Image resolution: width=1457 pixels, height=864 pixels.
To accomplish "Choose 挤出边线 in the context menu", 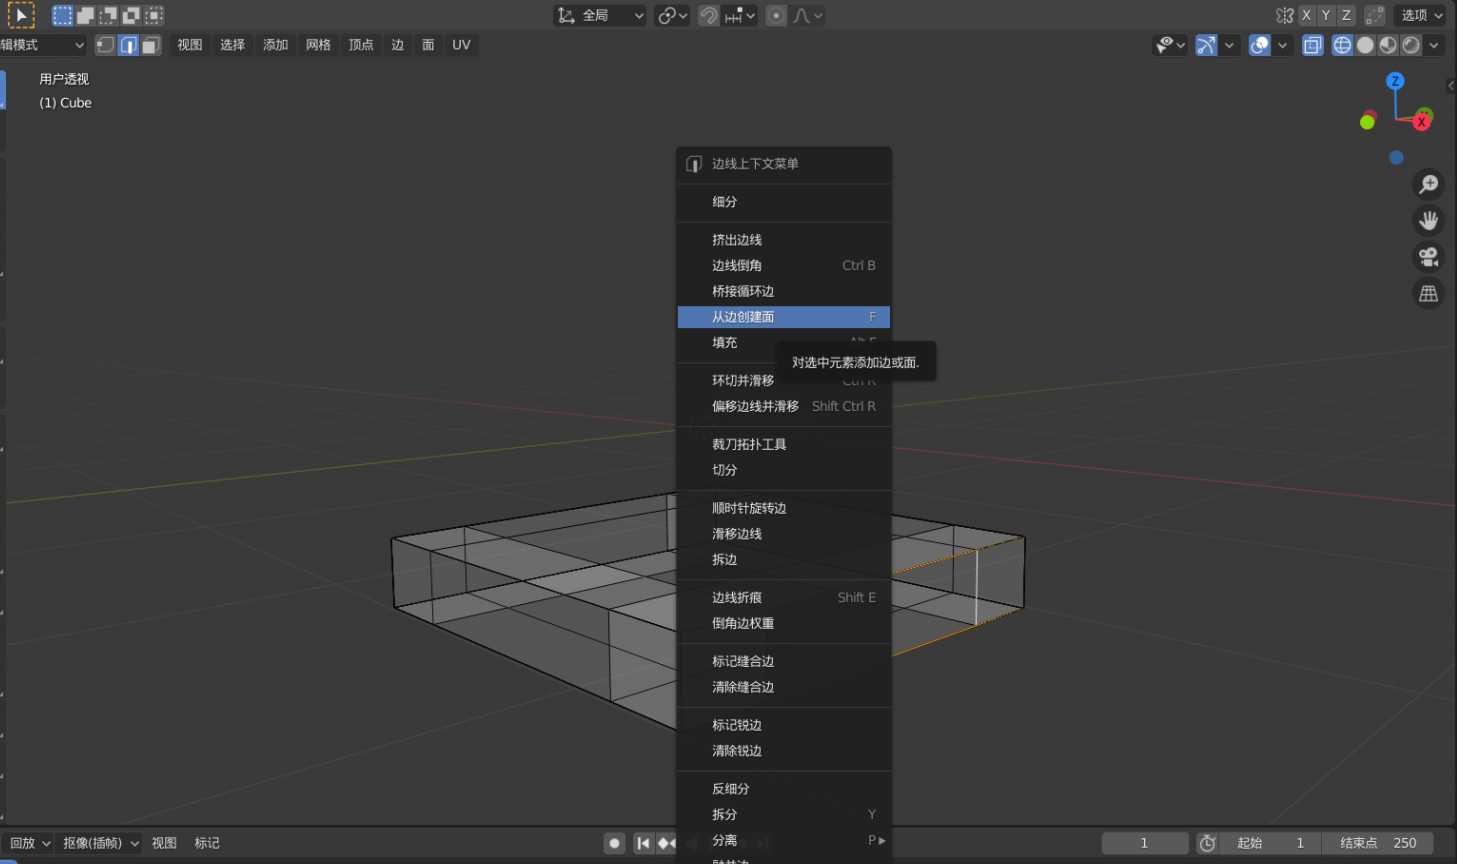I will pyautogui.click(x=784, y=240).
